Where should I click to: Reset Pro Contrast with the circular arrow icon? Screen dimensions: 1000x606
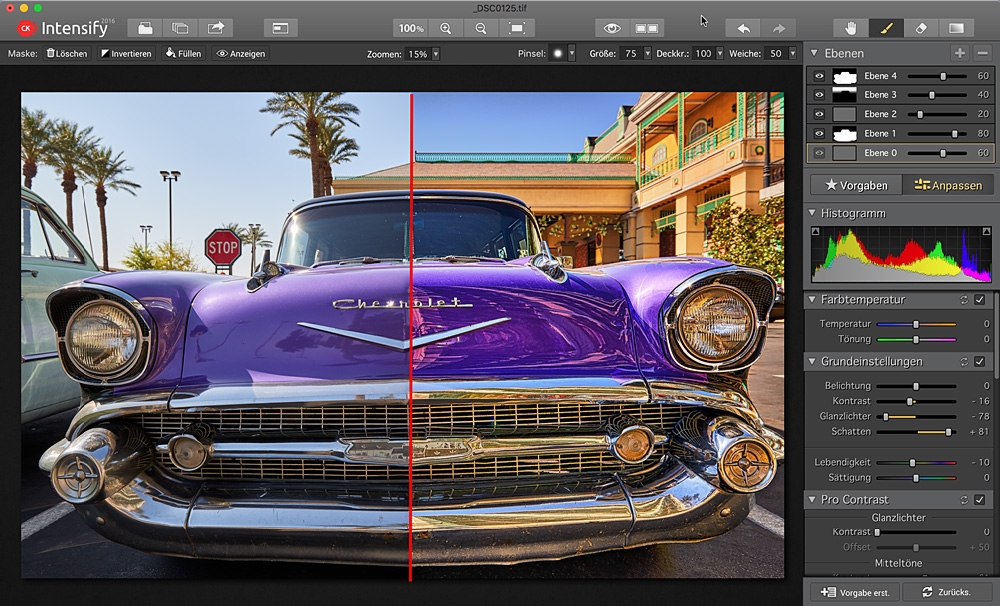click(x=964, y=499)
